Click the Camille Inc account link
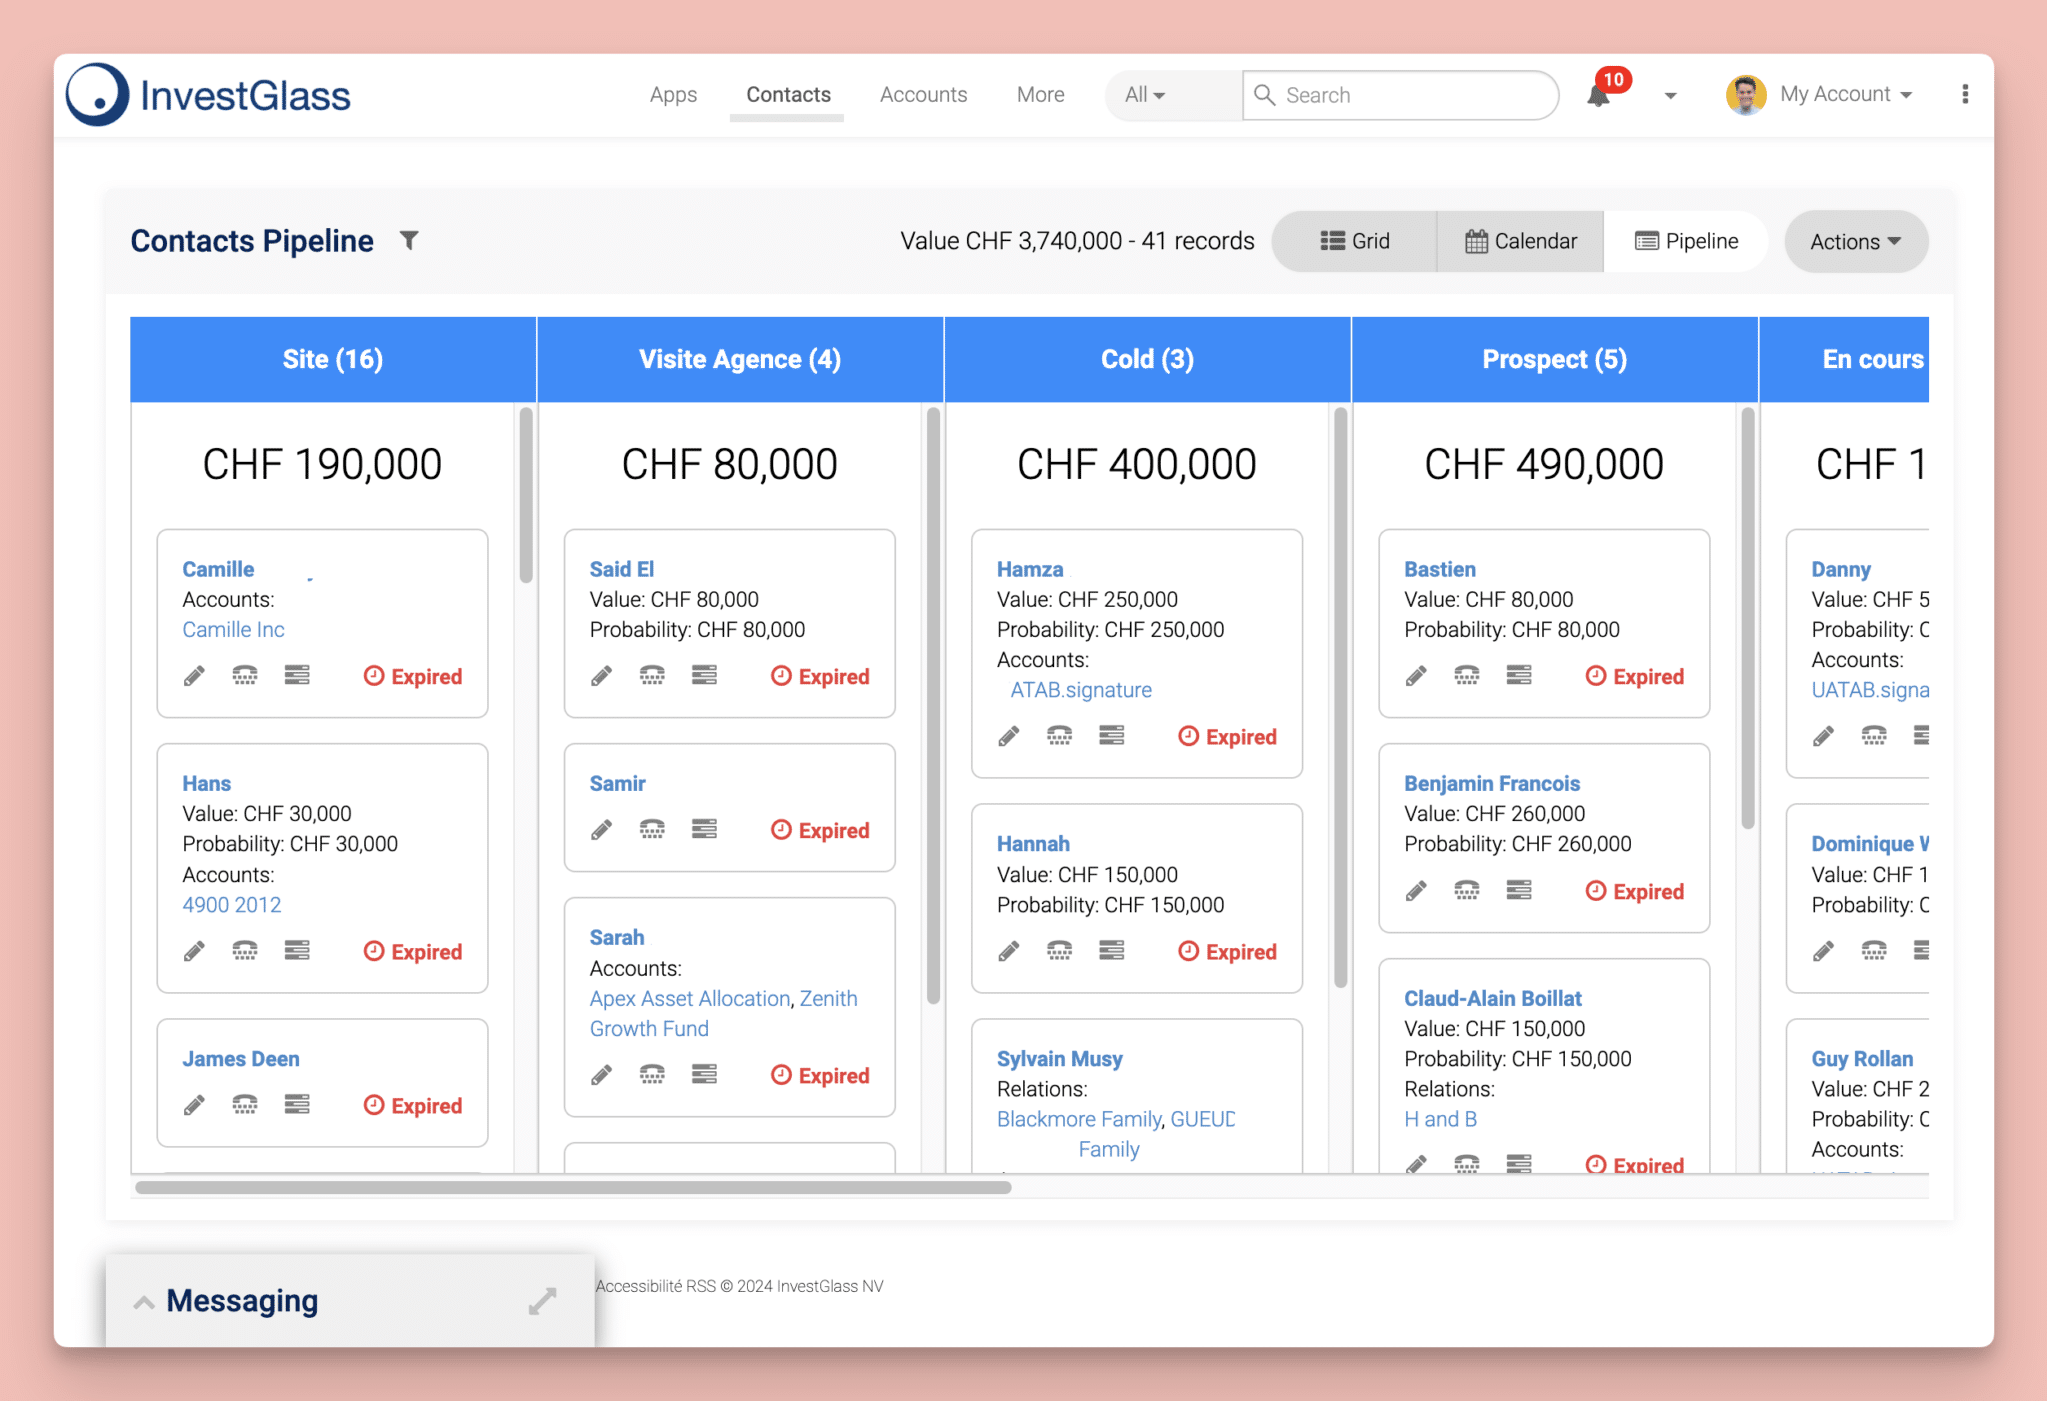2047x1401 pixels. (x=233, y=629)
